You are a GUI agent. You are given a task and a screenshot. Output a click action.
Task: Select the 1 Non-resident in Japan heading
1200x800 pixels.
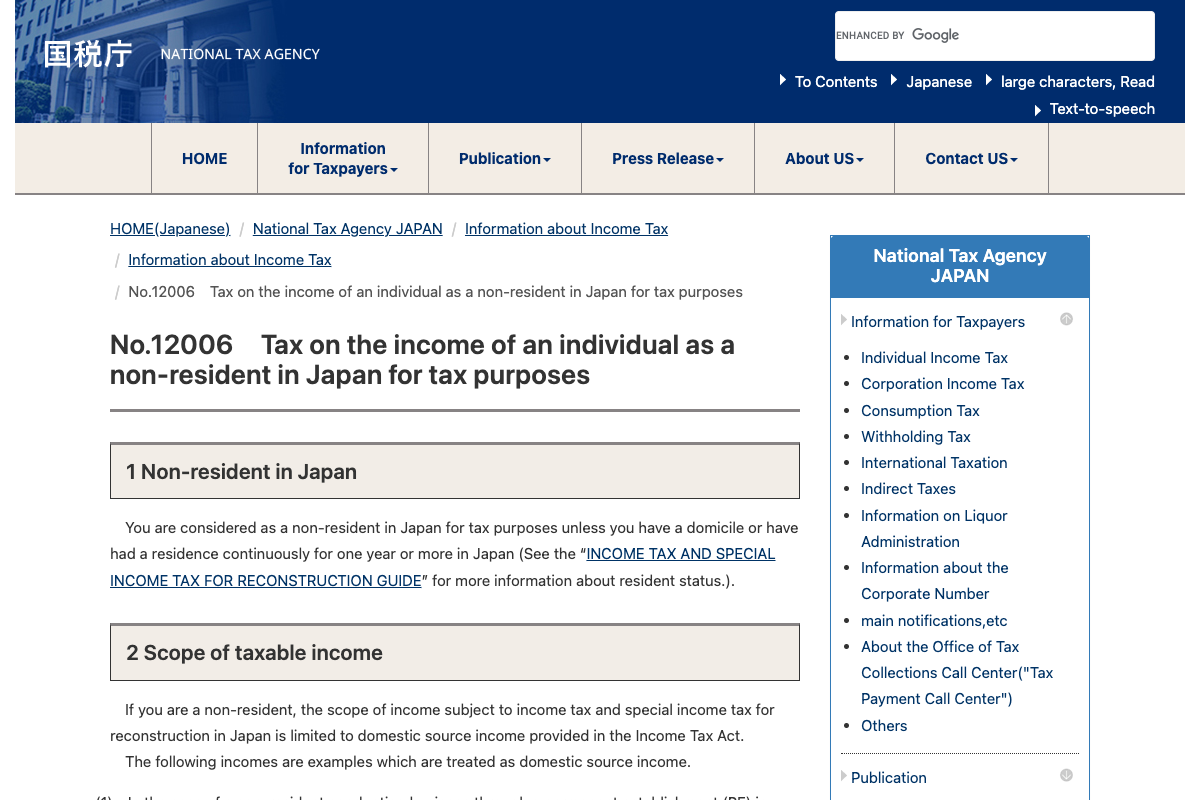click(x=455, y=471)
